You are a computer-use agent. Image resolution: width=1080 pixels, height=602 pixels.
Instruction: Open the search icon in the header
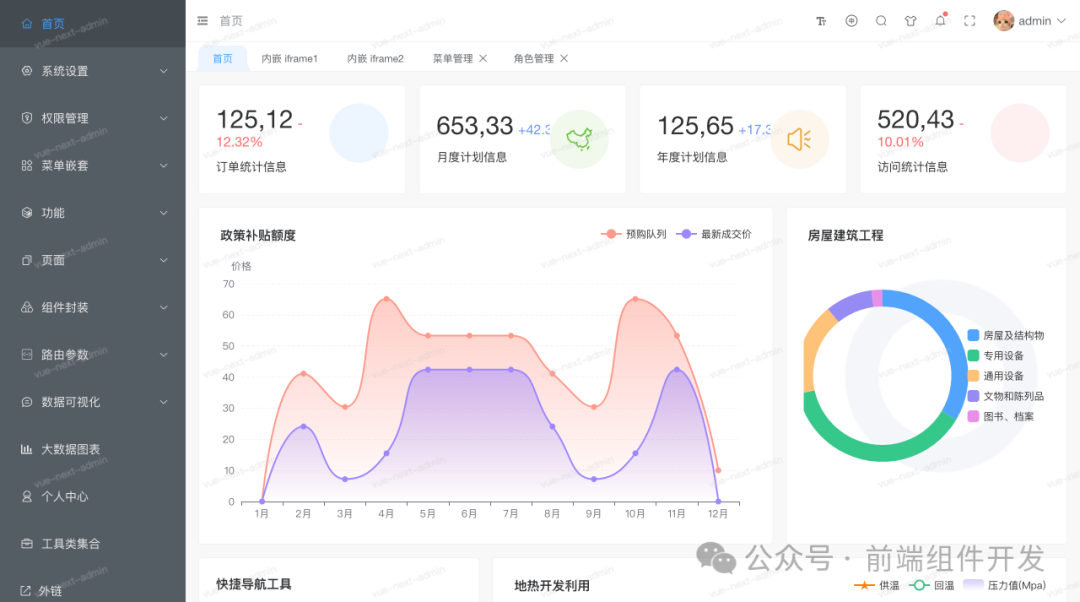pyautogui.click(x=880, y=20)
